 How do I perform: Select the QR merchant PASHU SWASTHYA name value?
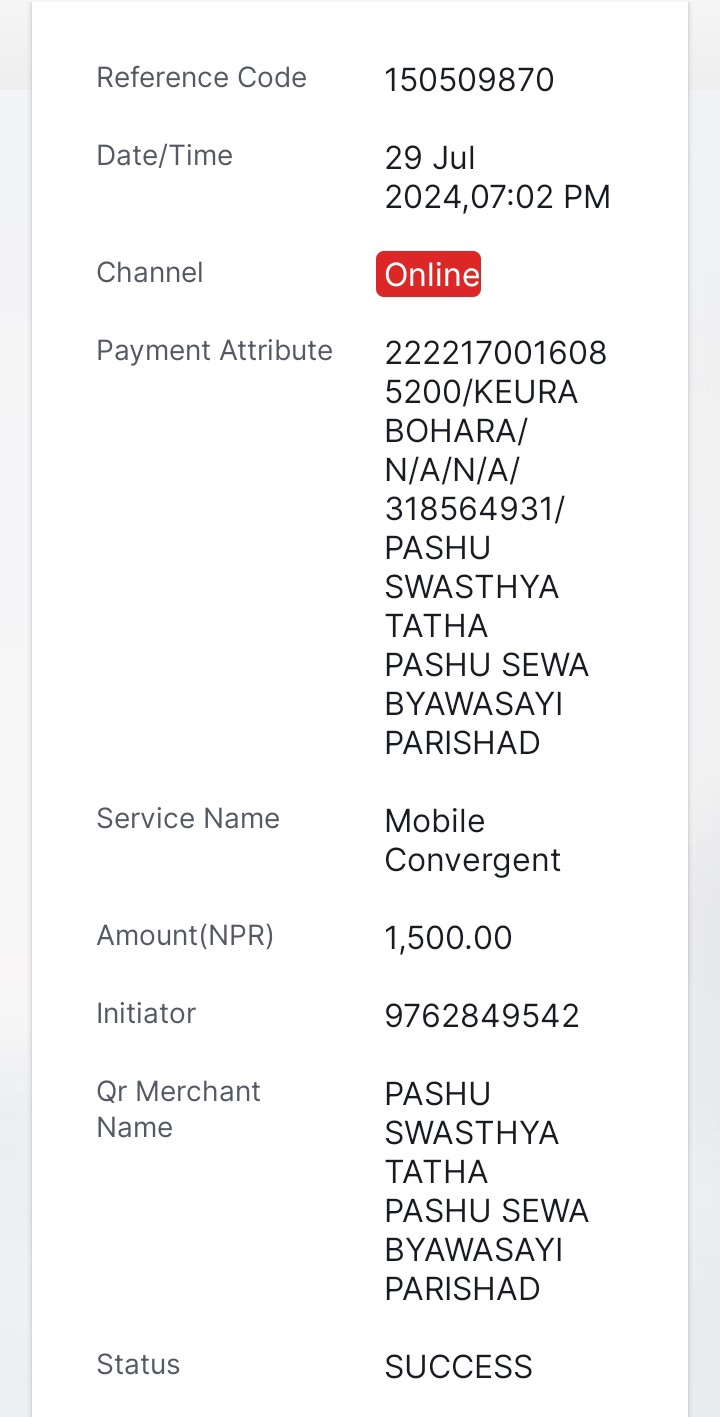486,1191
